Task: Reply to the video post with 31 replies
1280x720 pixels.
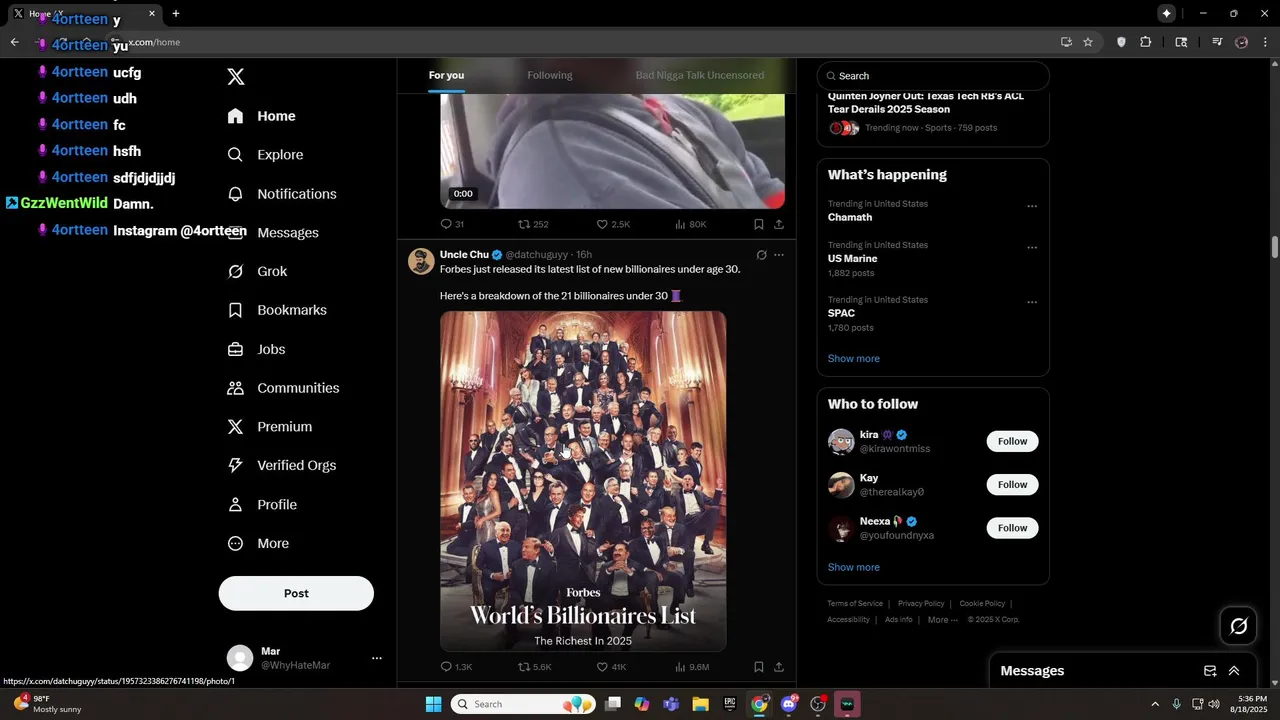Action: click(452, 224)
